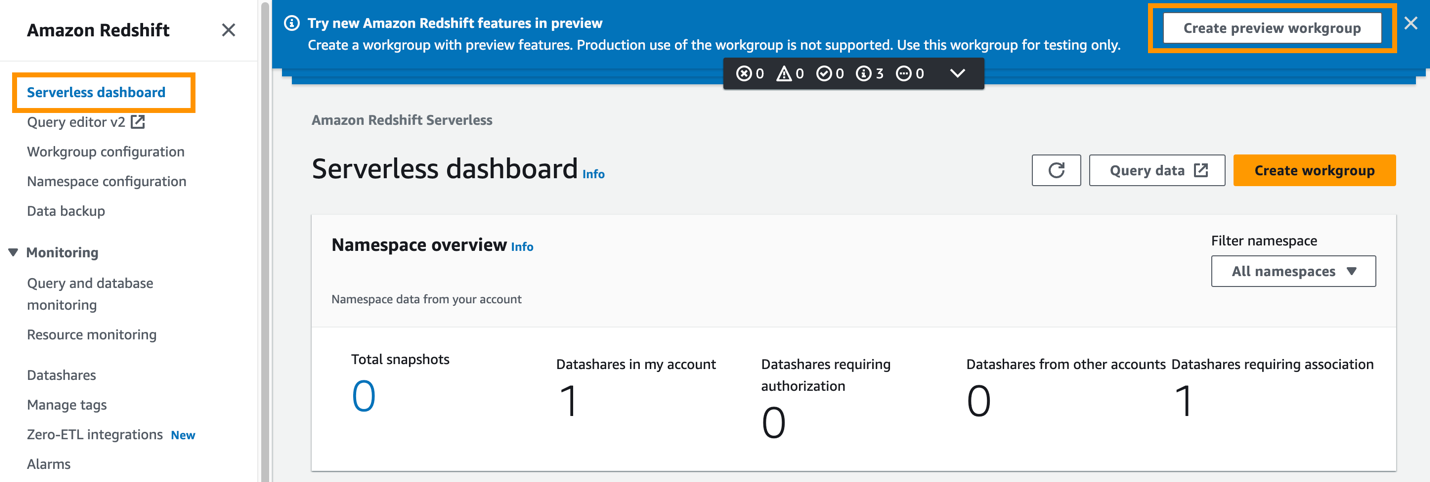Image resolution: width=1430 pixels, height=482 pixels.
Task: Expand the notification status bar chevron
Action: (x=957, y=73)
